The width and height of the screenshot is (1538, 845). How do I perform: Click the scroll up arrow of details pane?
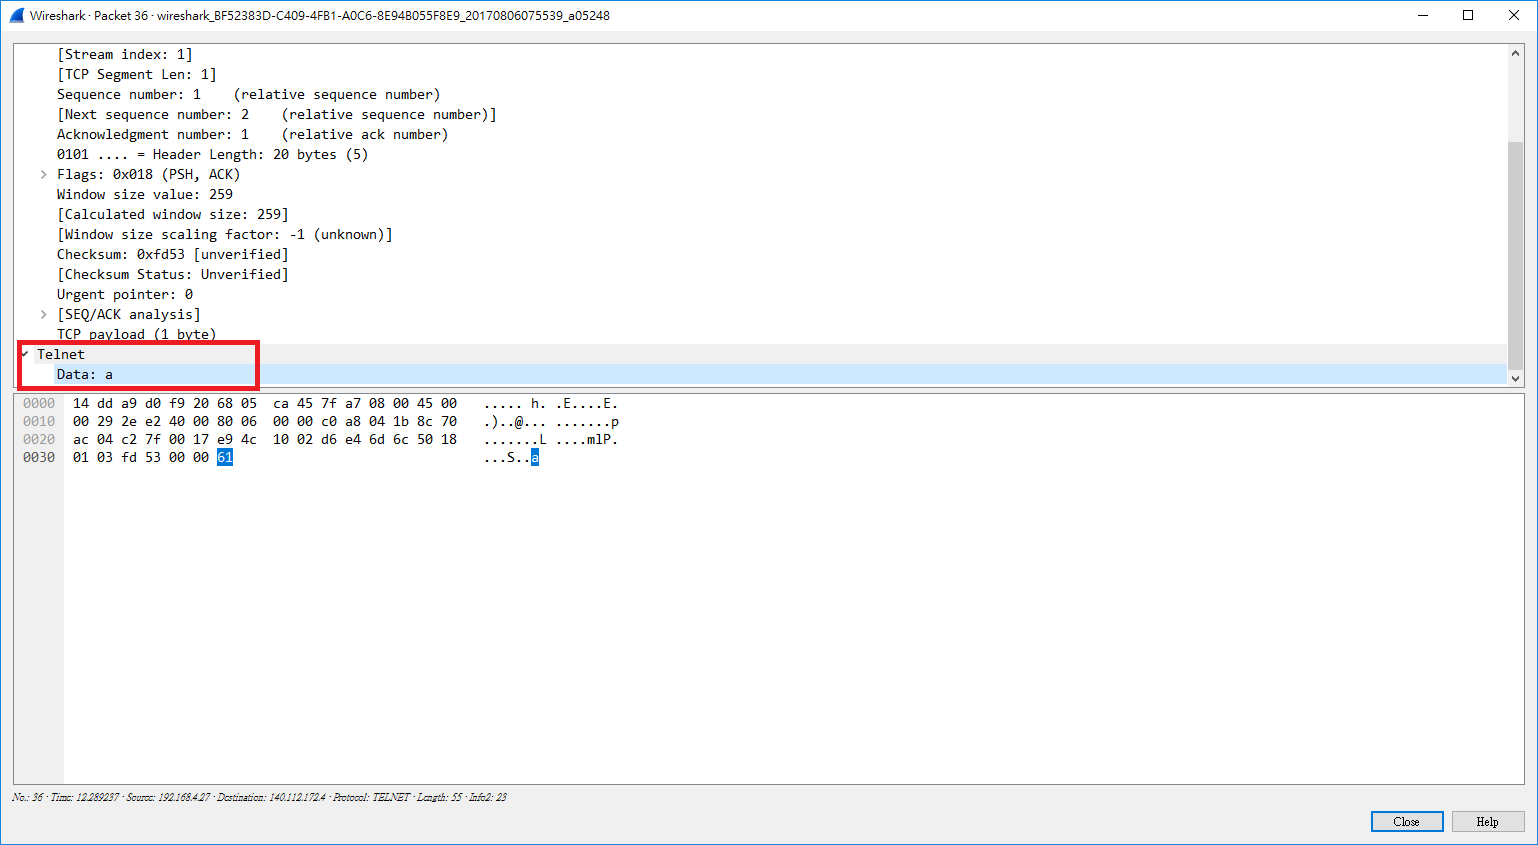[1515, 53]
